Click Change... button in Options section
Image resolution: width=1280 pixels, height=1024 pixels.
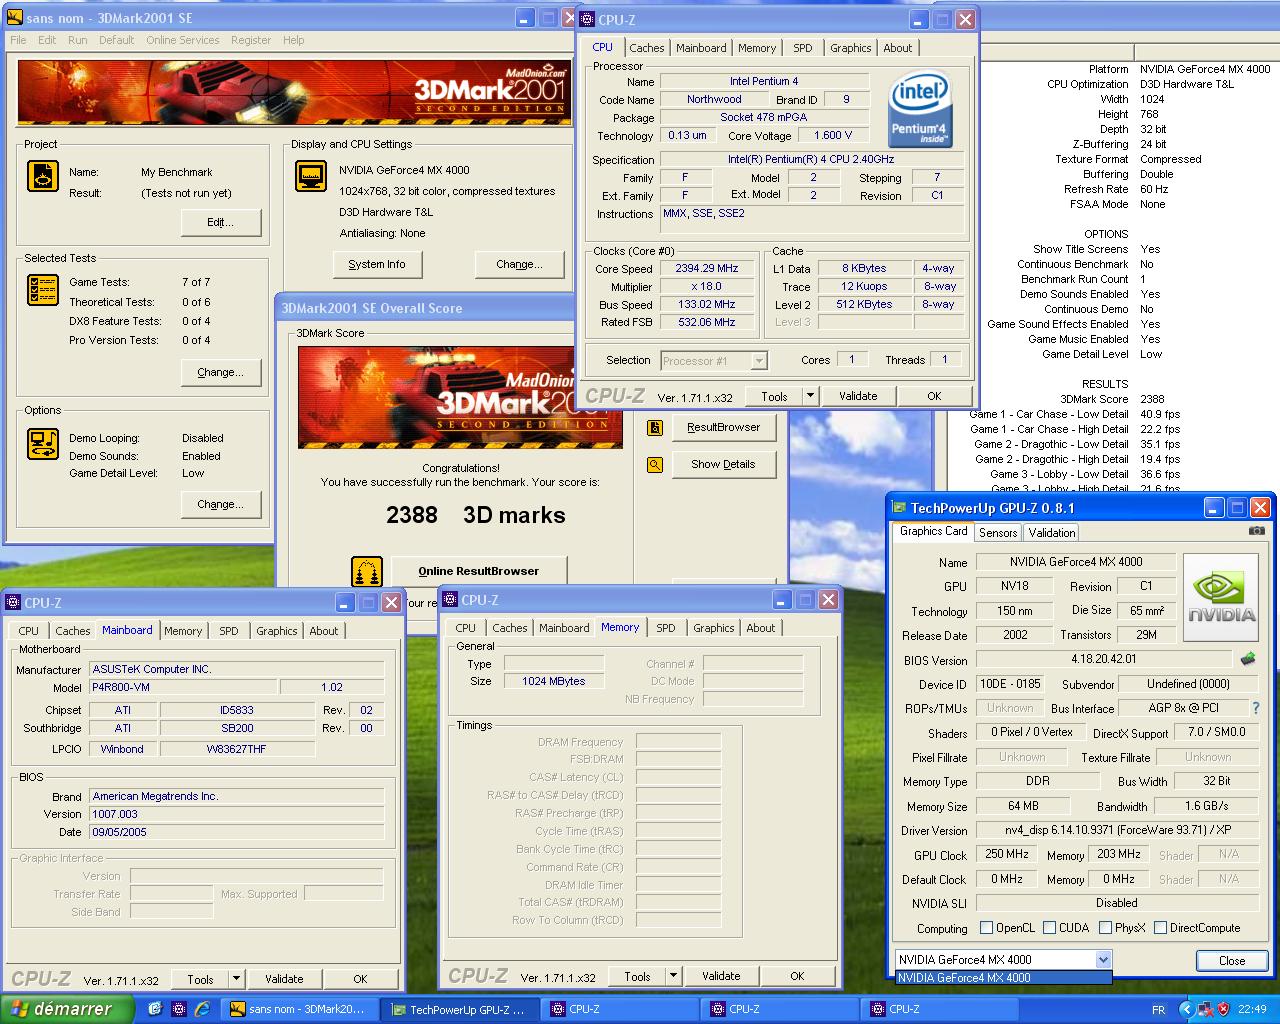[221, 504]
